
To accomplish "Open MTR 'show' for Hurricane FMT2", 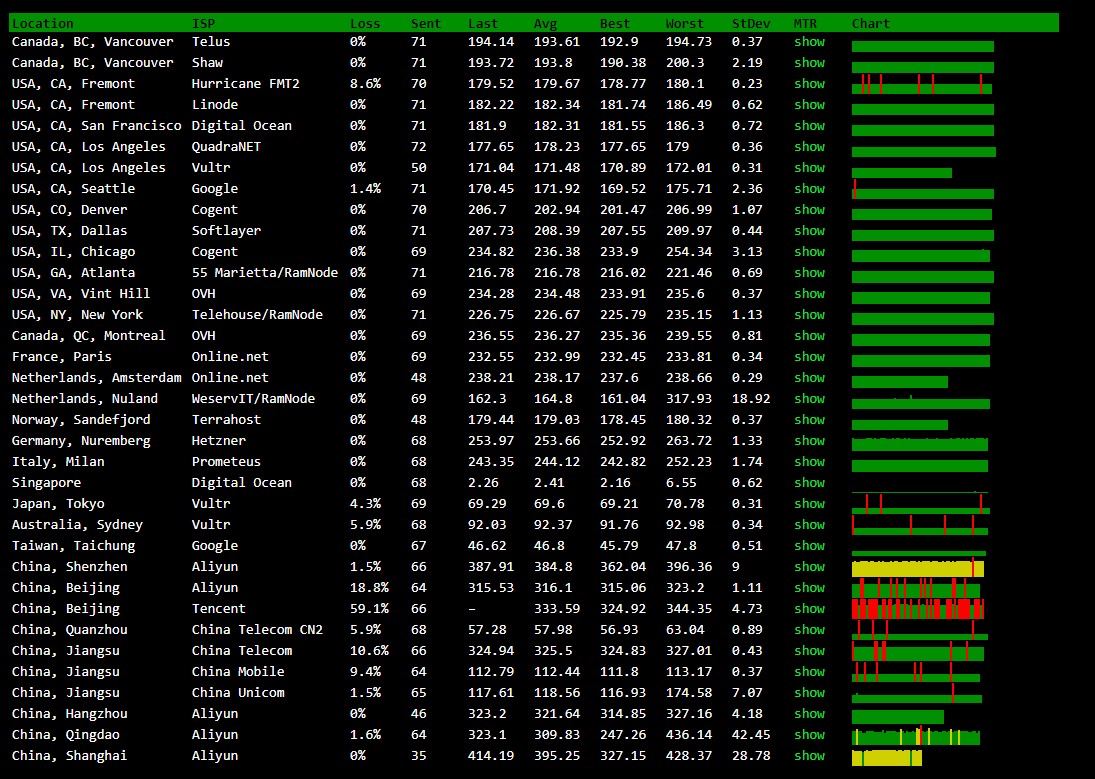I will pos(809,83).
